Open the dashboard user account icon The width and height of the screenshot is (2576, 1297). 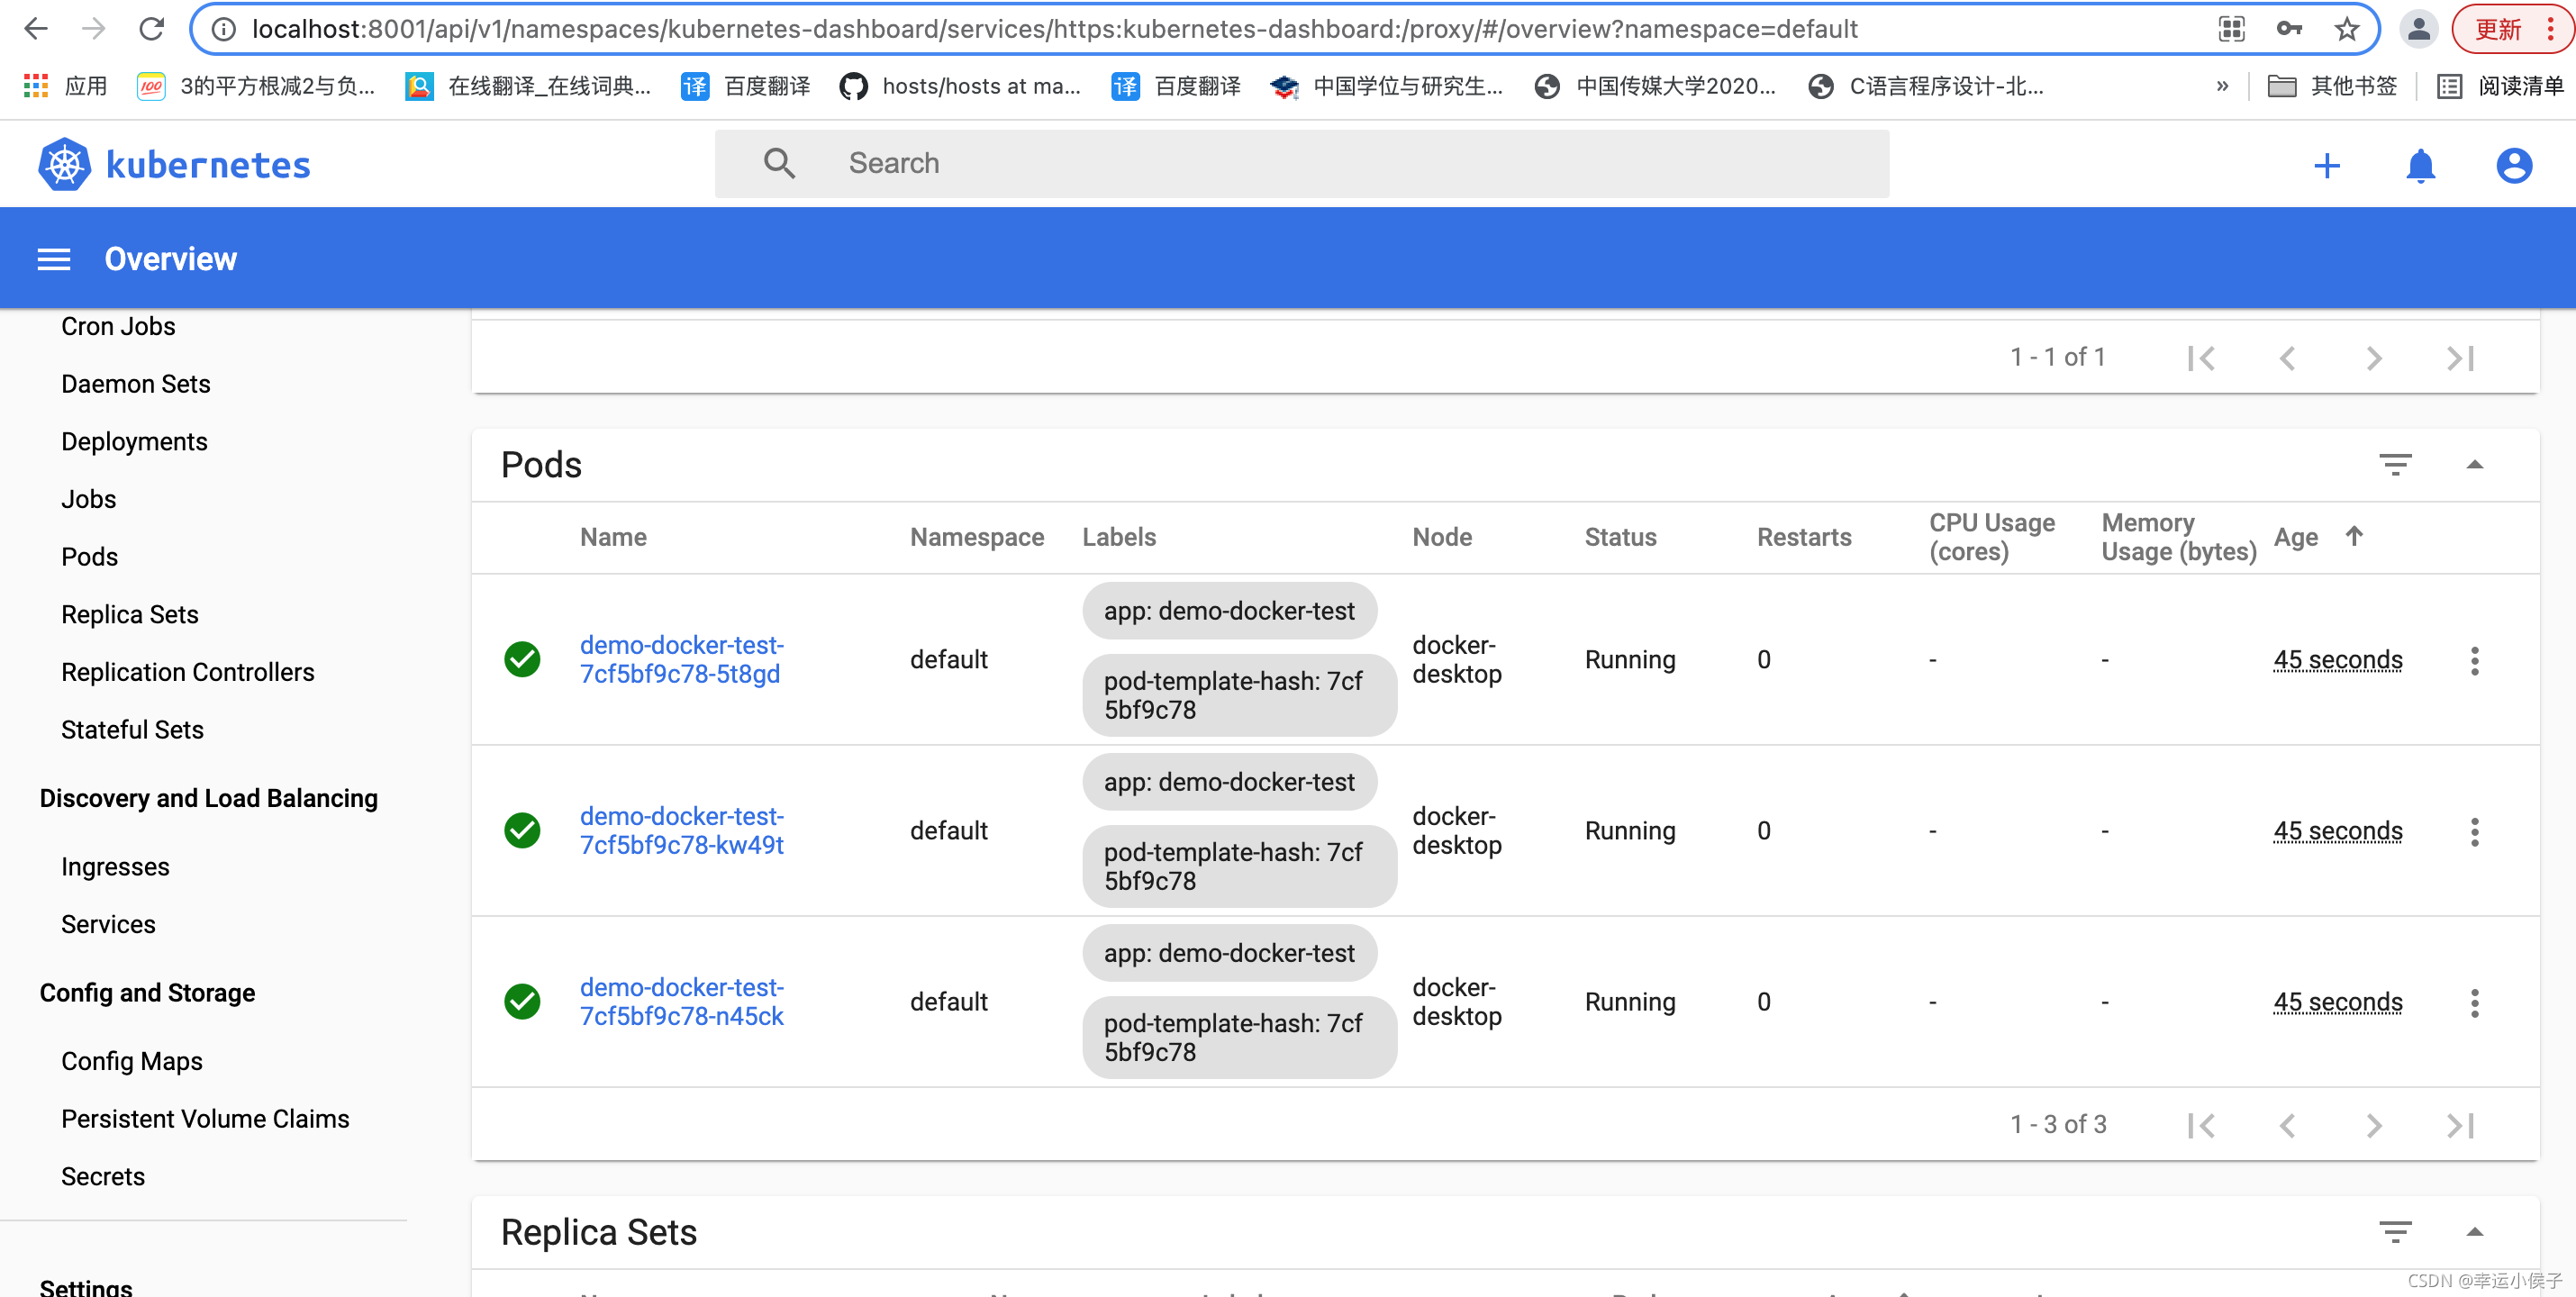point(2513,165)
